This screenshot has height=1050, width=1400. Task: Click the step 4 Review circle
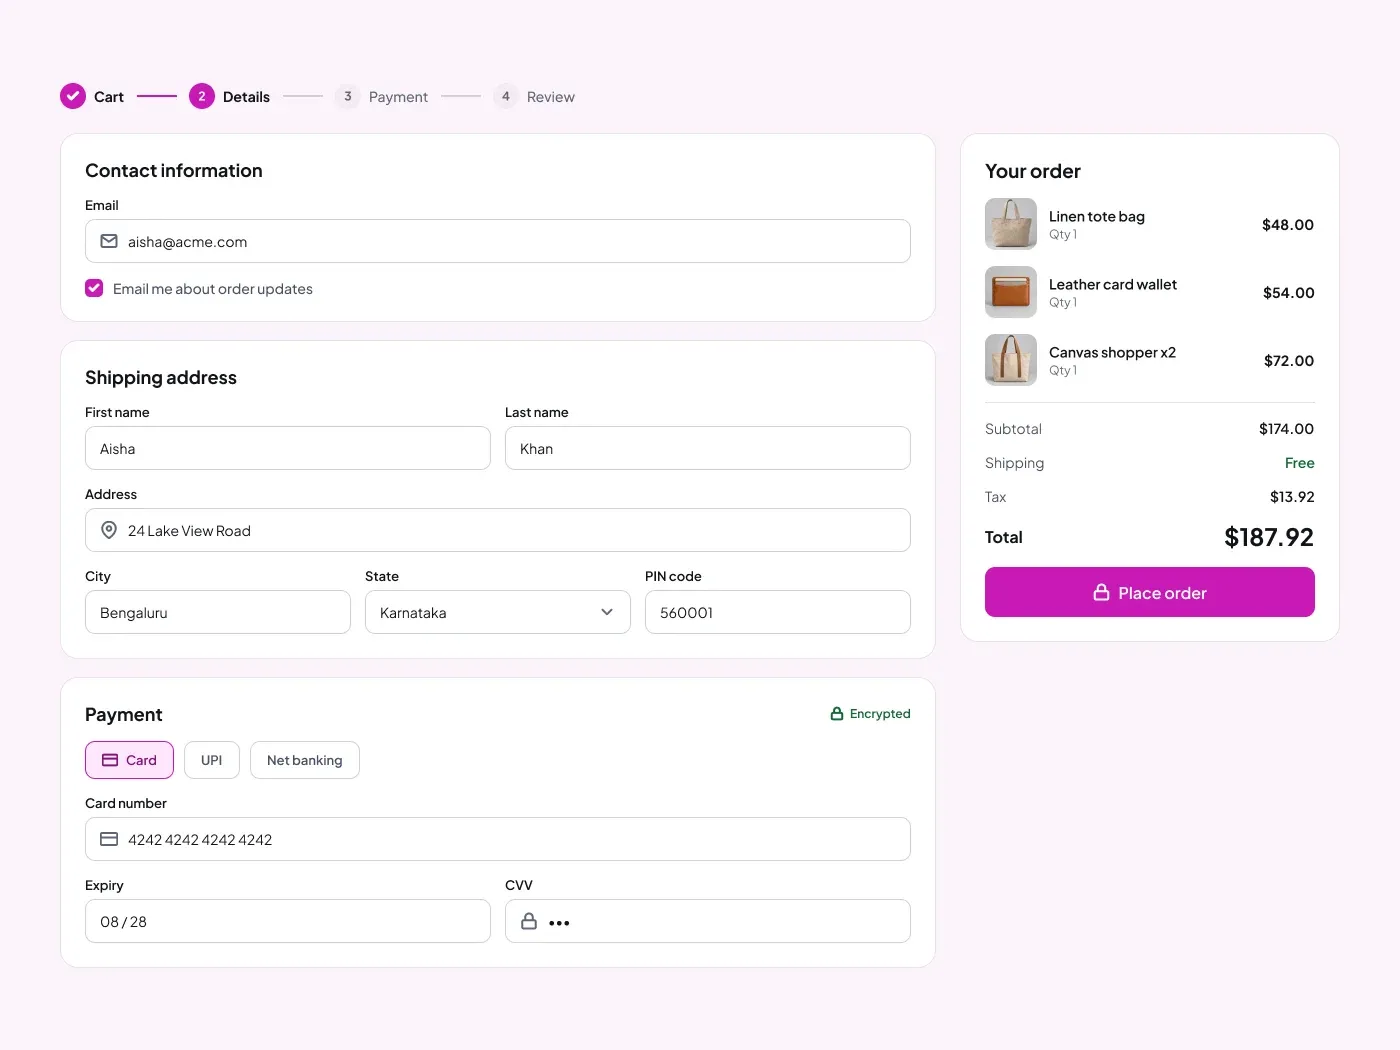(506, 96)
